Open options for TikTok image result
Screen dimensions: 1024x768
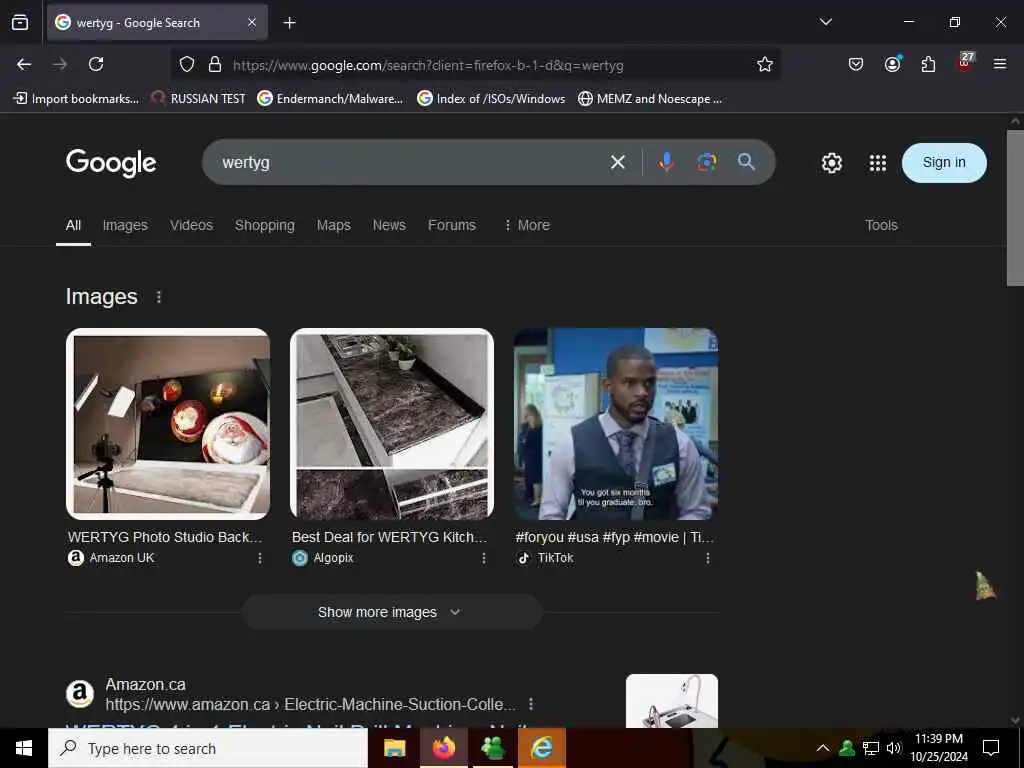click(x=708, y=558)
